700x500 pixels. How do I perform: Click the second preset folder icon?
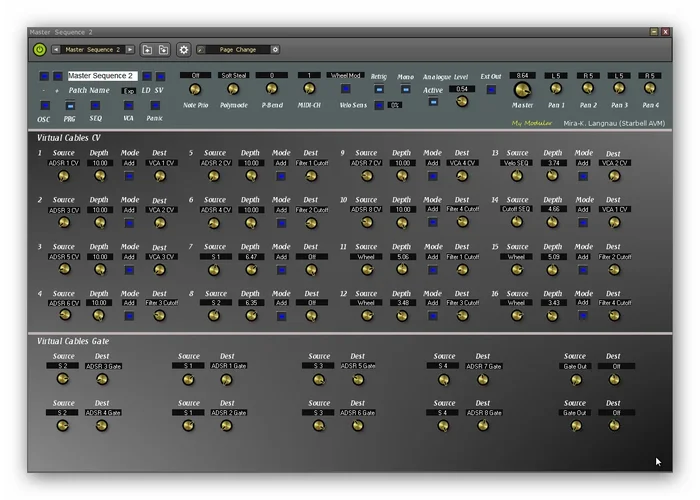click(x=163, y=49)
